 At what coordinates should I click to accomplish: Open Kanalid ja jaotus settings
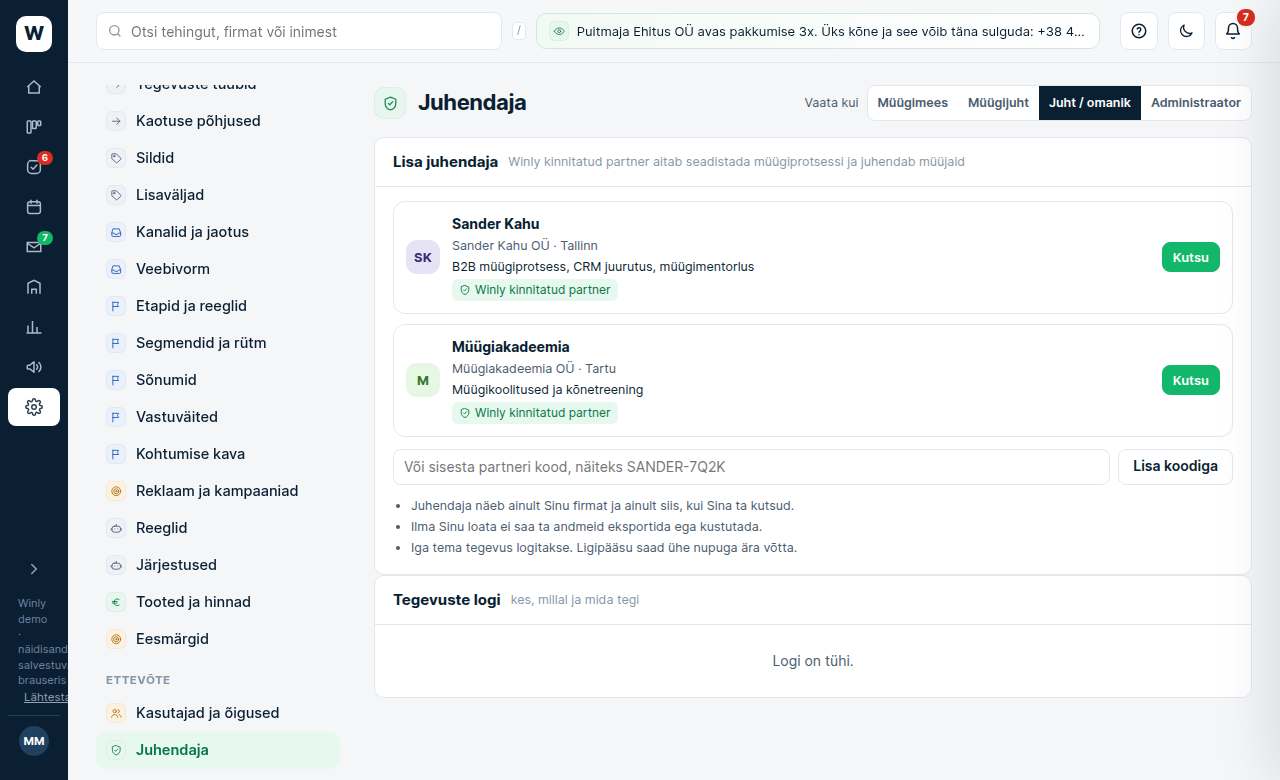coord(218,232)
